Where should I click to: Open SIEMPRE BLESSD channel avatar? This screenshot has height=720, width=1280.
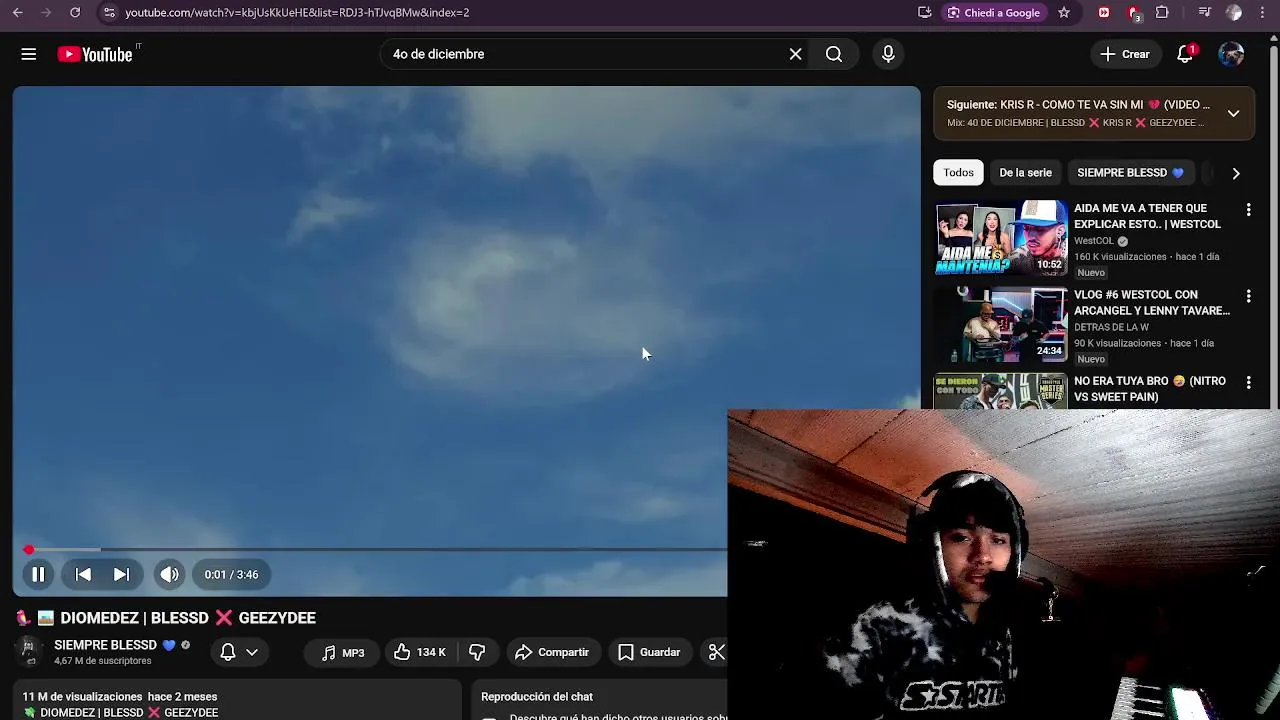pyautogui.click(x=29, y=651)
